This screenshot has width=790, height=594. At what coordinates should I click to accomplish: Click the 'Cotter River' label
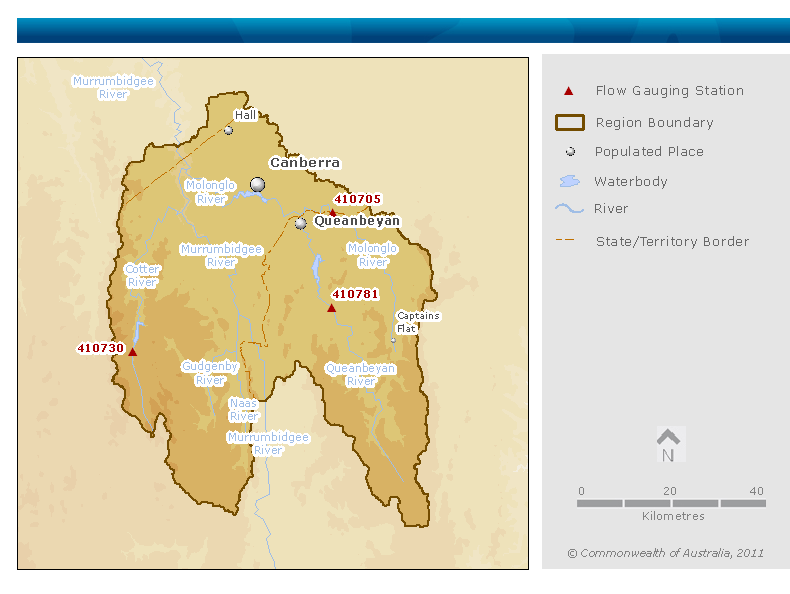coord(143,276)
